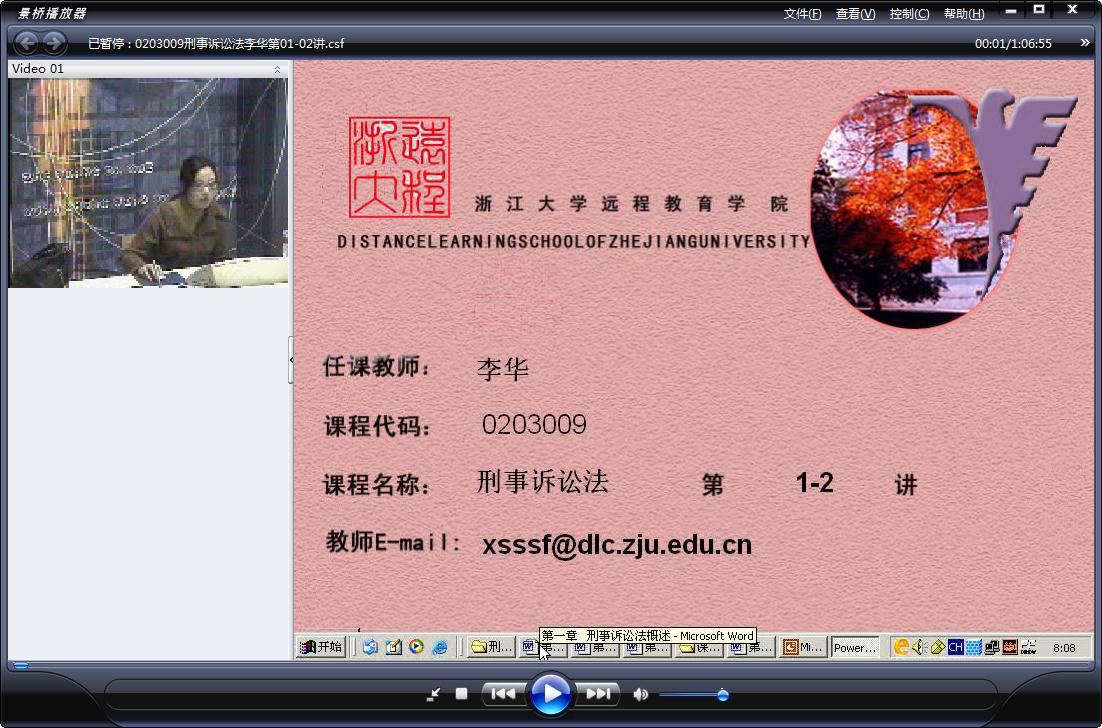Open the 文件(F) menu

click(802, 14)
